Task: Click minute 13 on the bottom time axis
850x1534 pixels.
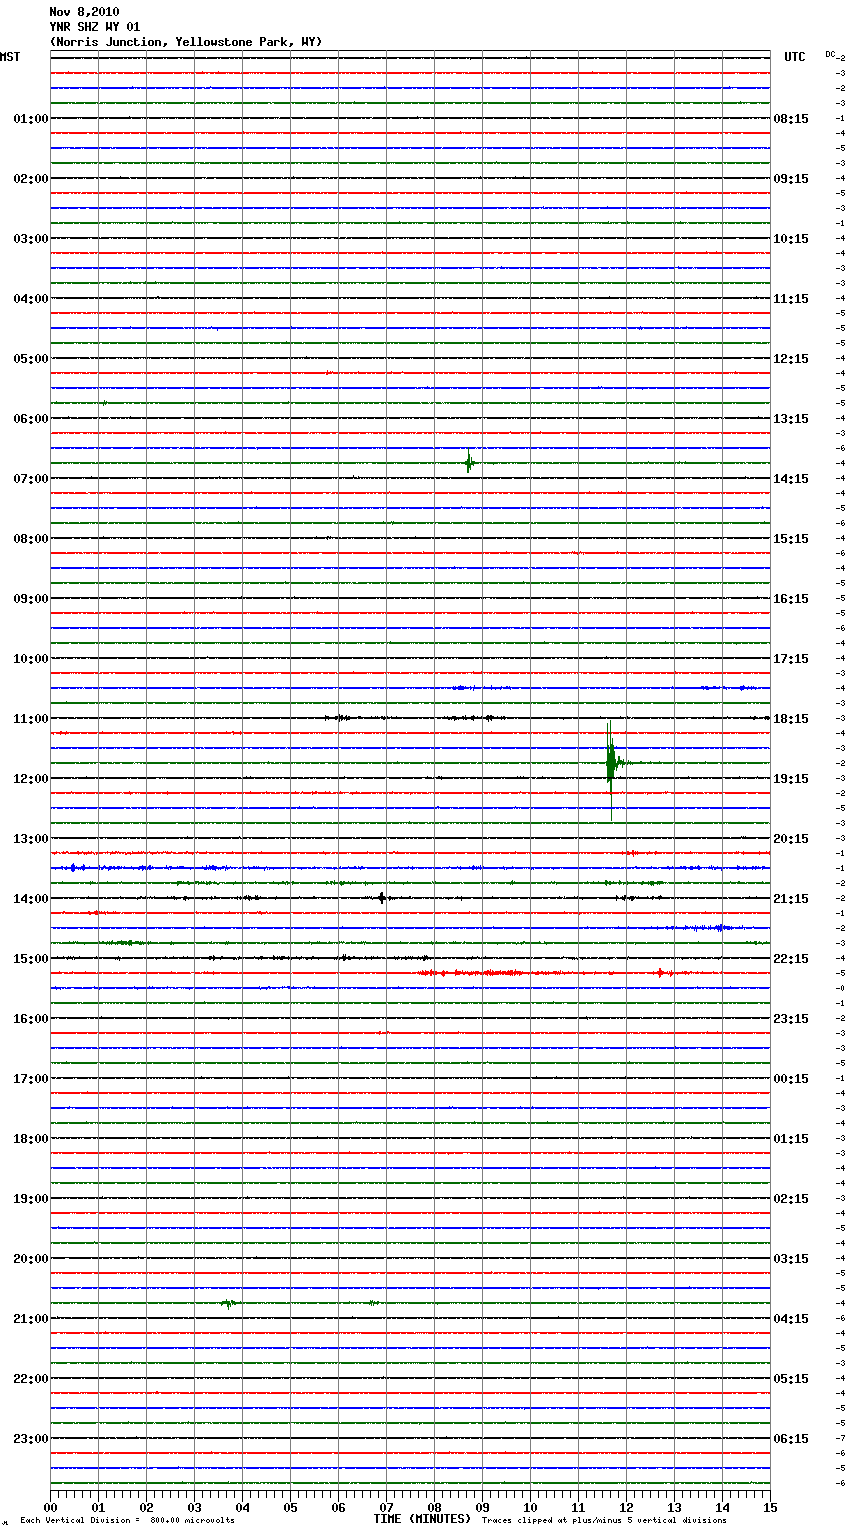Action: tap(674, 1507)
